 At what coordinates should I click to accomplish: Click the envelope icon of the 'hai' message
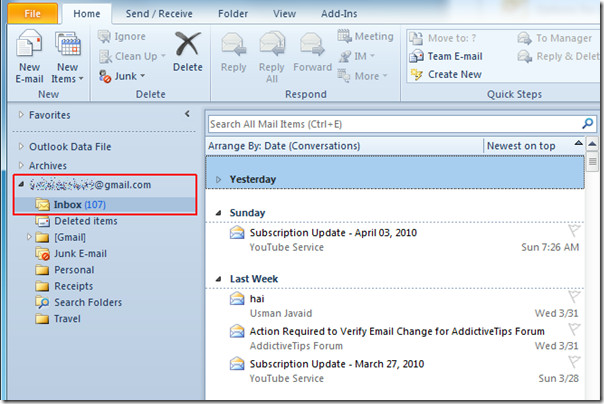pos(237,298)
